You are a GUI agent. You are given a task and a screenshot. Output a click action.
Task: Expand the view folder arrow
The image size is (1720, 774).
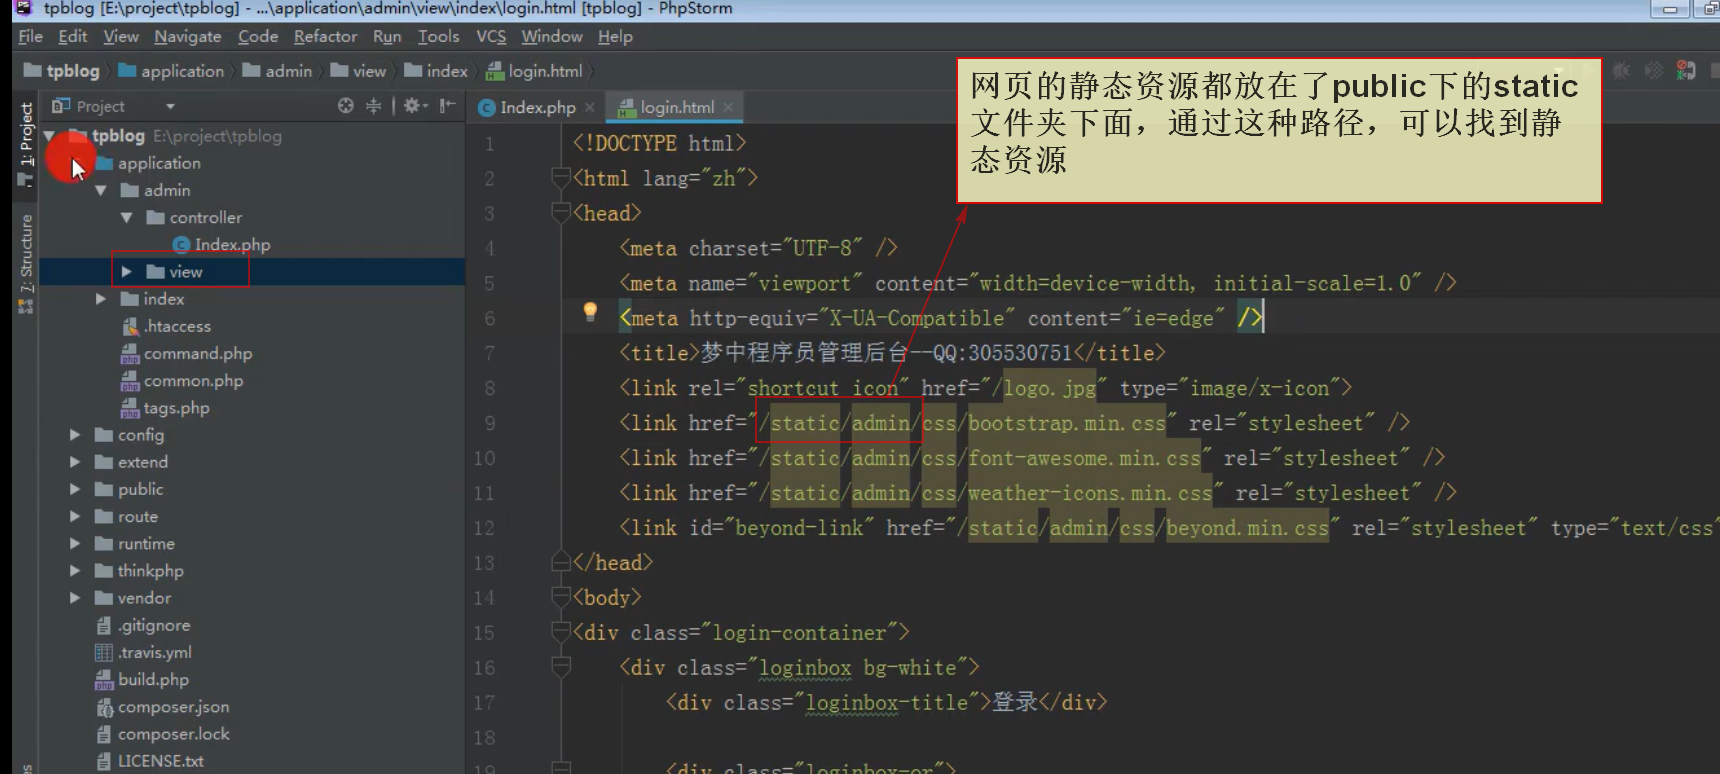[x=126, y=272]
